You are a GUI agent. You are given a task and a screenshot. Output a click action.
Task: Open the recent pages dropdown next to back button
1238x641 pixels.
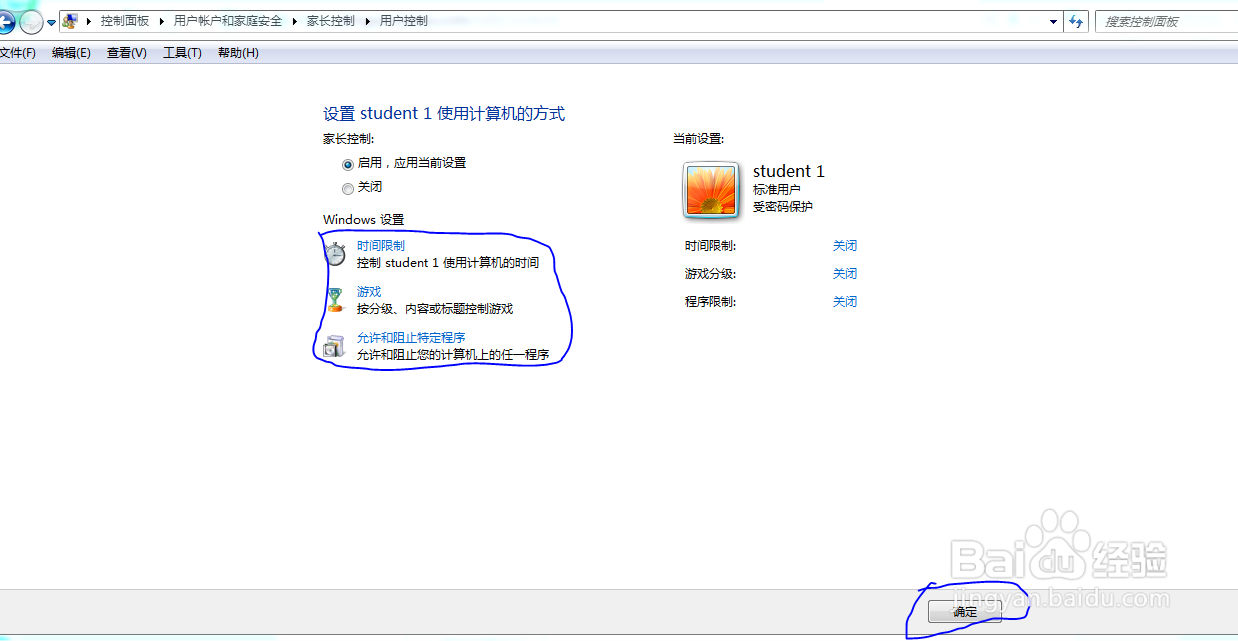click(50, 21)
